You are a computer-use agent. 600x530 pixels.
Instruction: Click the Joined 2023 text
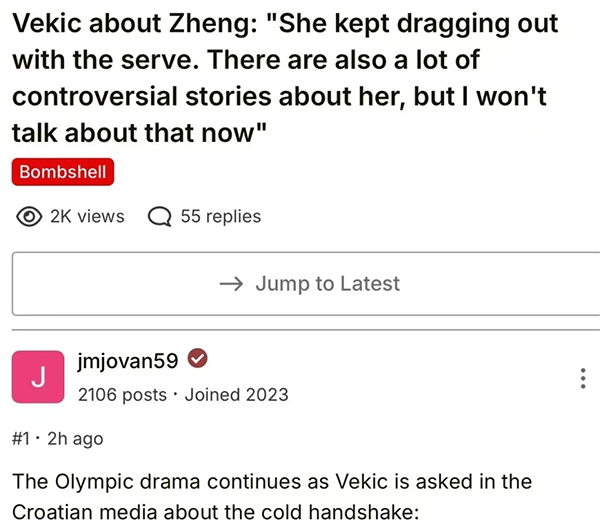point(236,394)
